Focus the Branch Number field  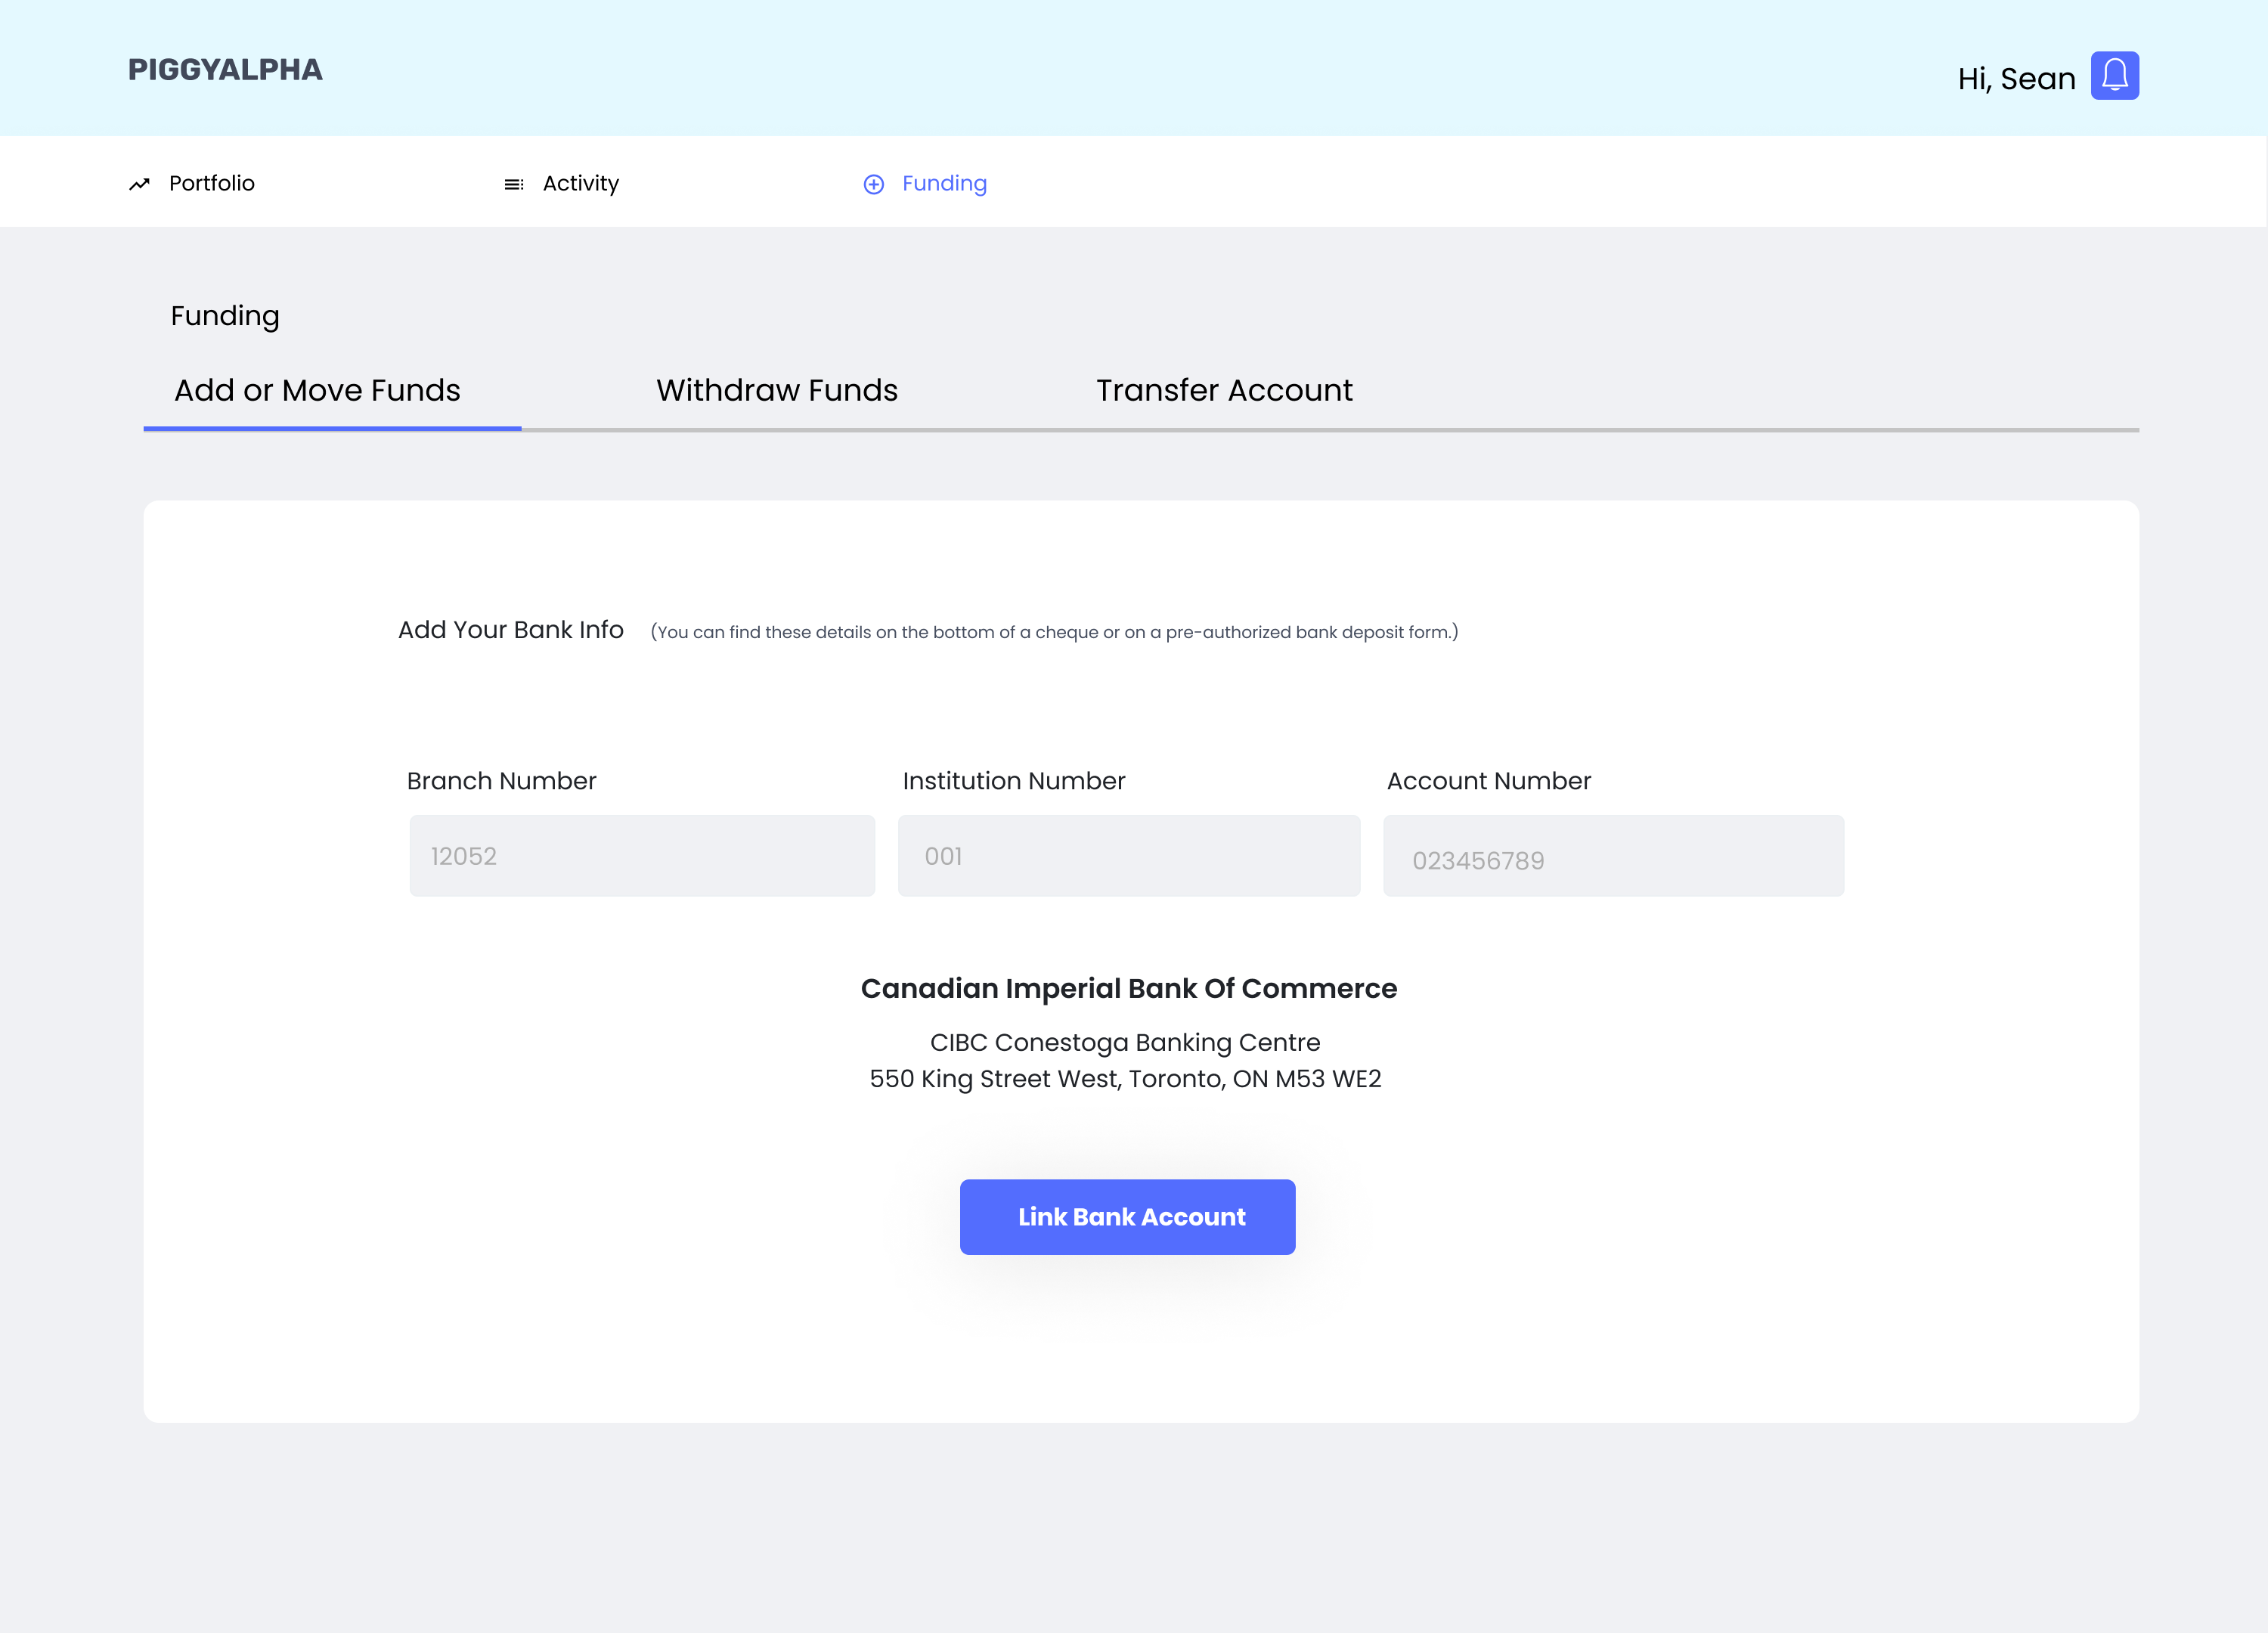(641, 856)
